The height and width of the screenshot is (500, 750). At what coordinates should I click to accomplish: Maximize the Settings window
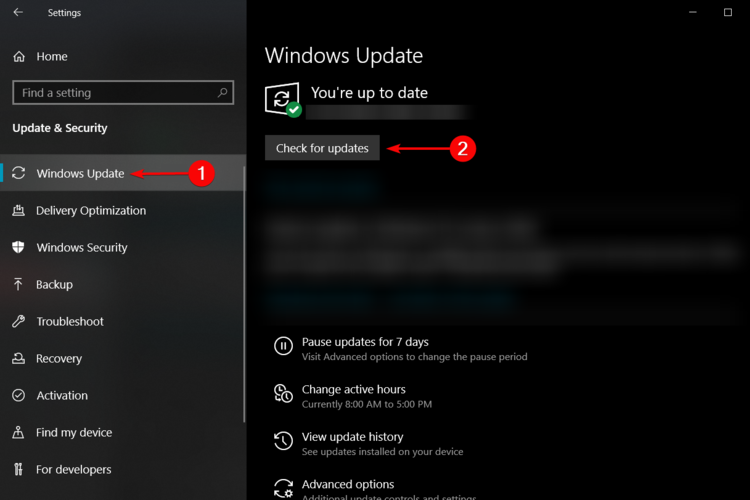728,12
